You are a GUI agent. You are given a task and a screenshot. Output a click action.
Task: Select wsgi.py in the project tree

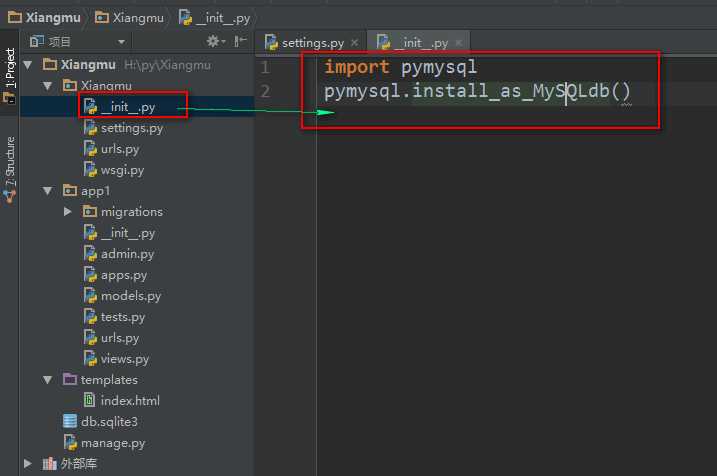[x=137, y=170]
